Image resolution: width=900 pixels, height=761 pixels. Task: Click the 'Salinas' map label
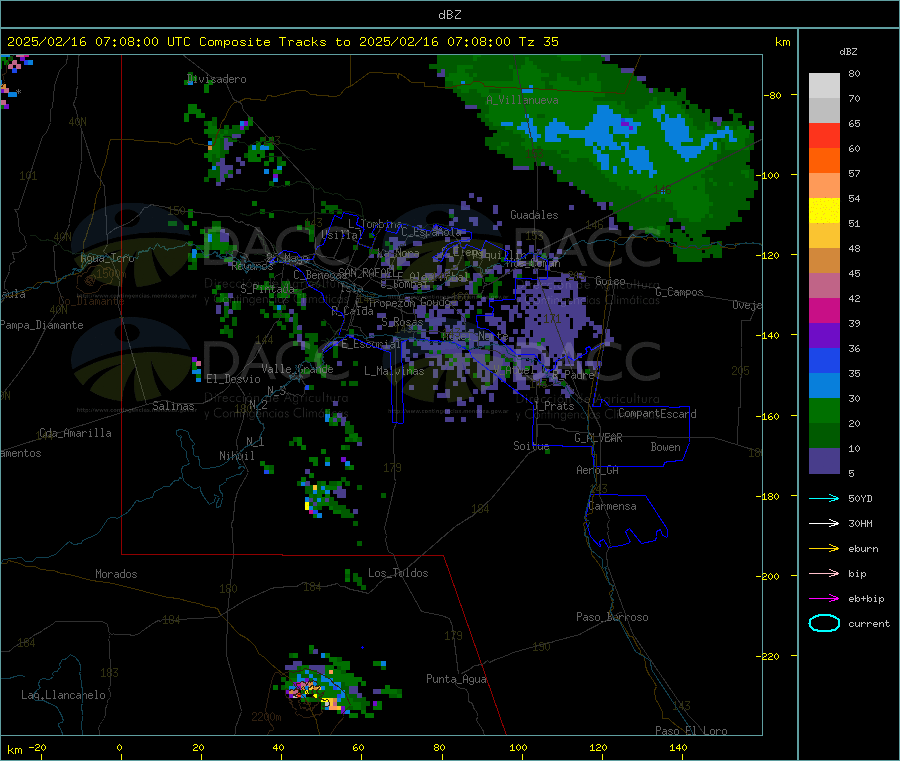pos(173,406)
